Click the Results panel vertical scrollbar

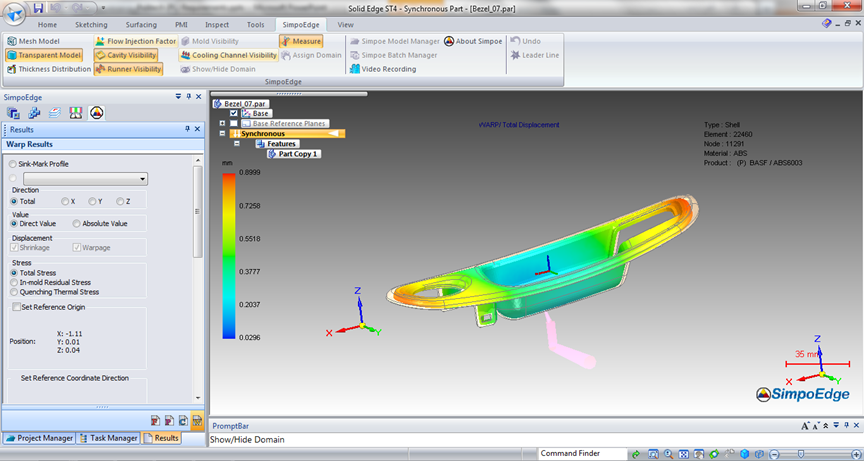pyautogui.click(x=198, y=279)
